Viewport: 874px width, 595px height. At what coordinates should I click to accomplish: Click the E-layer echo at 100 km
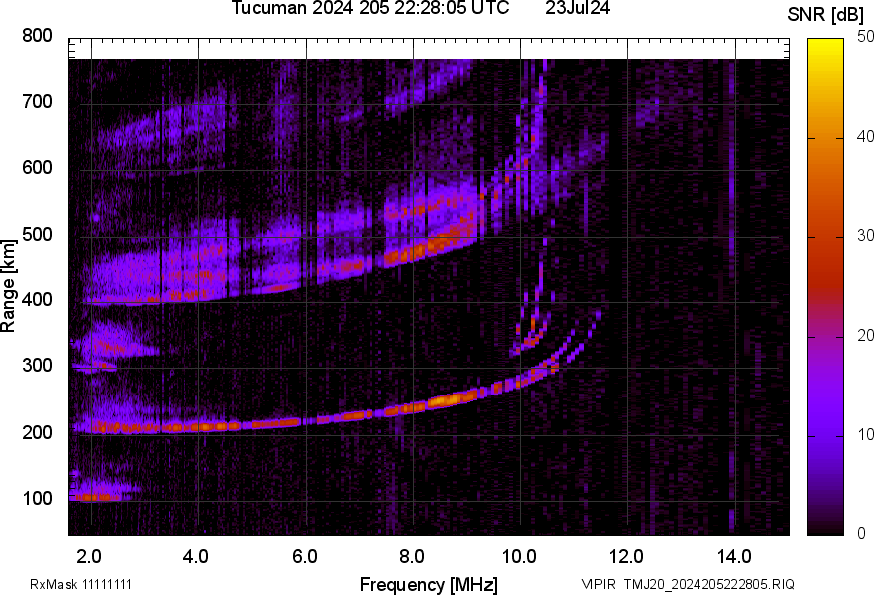[x=95, y=497]
